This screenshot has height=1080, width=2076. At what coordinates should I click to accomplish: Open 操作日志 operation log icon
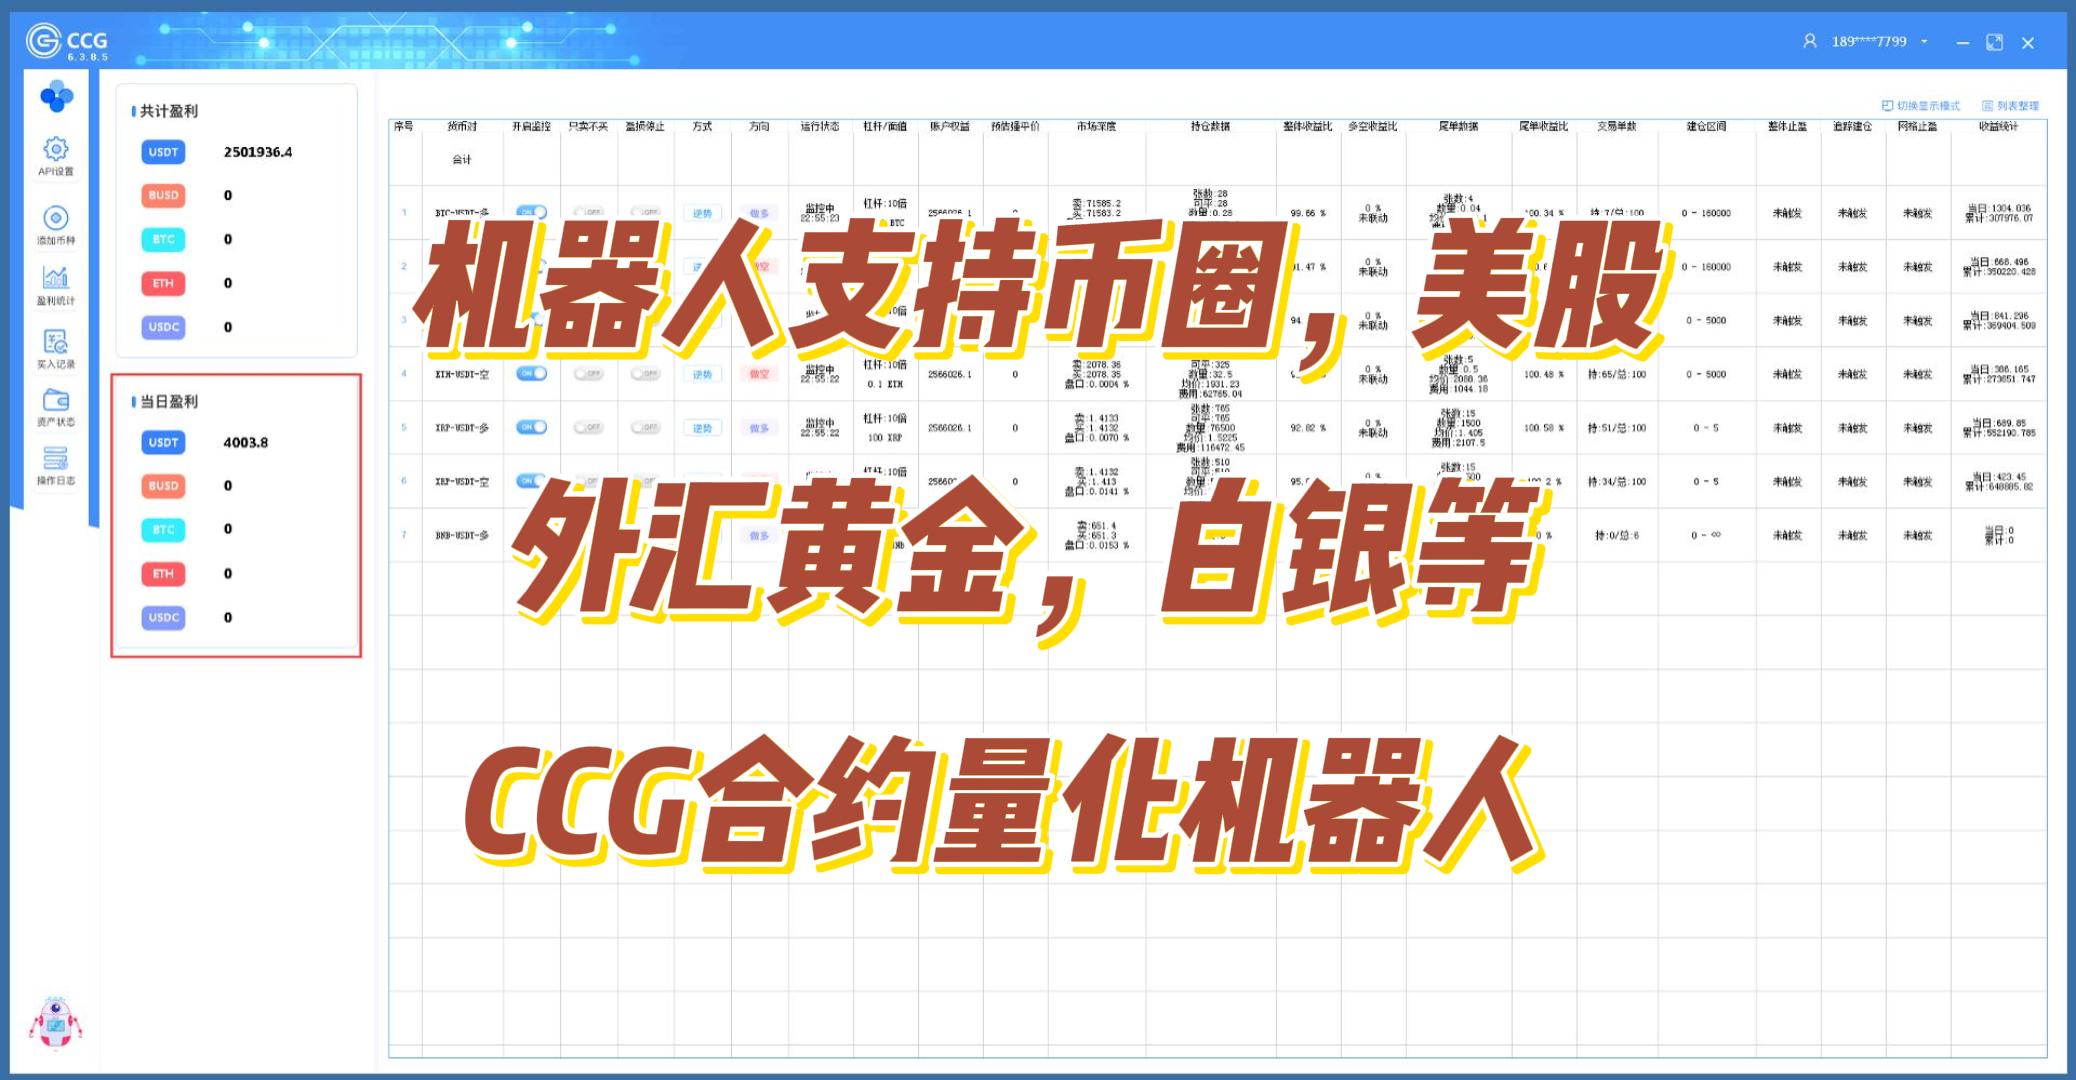click(x=56, y=459)
